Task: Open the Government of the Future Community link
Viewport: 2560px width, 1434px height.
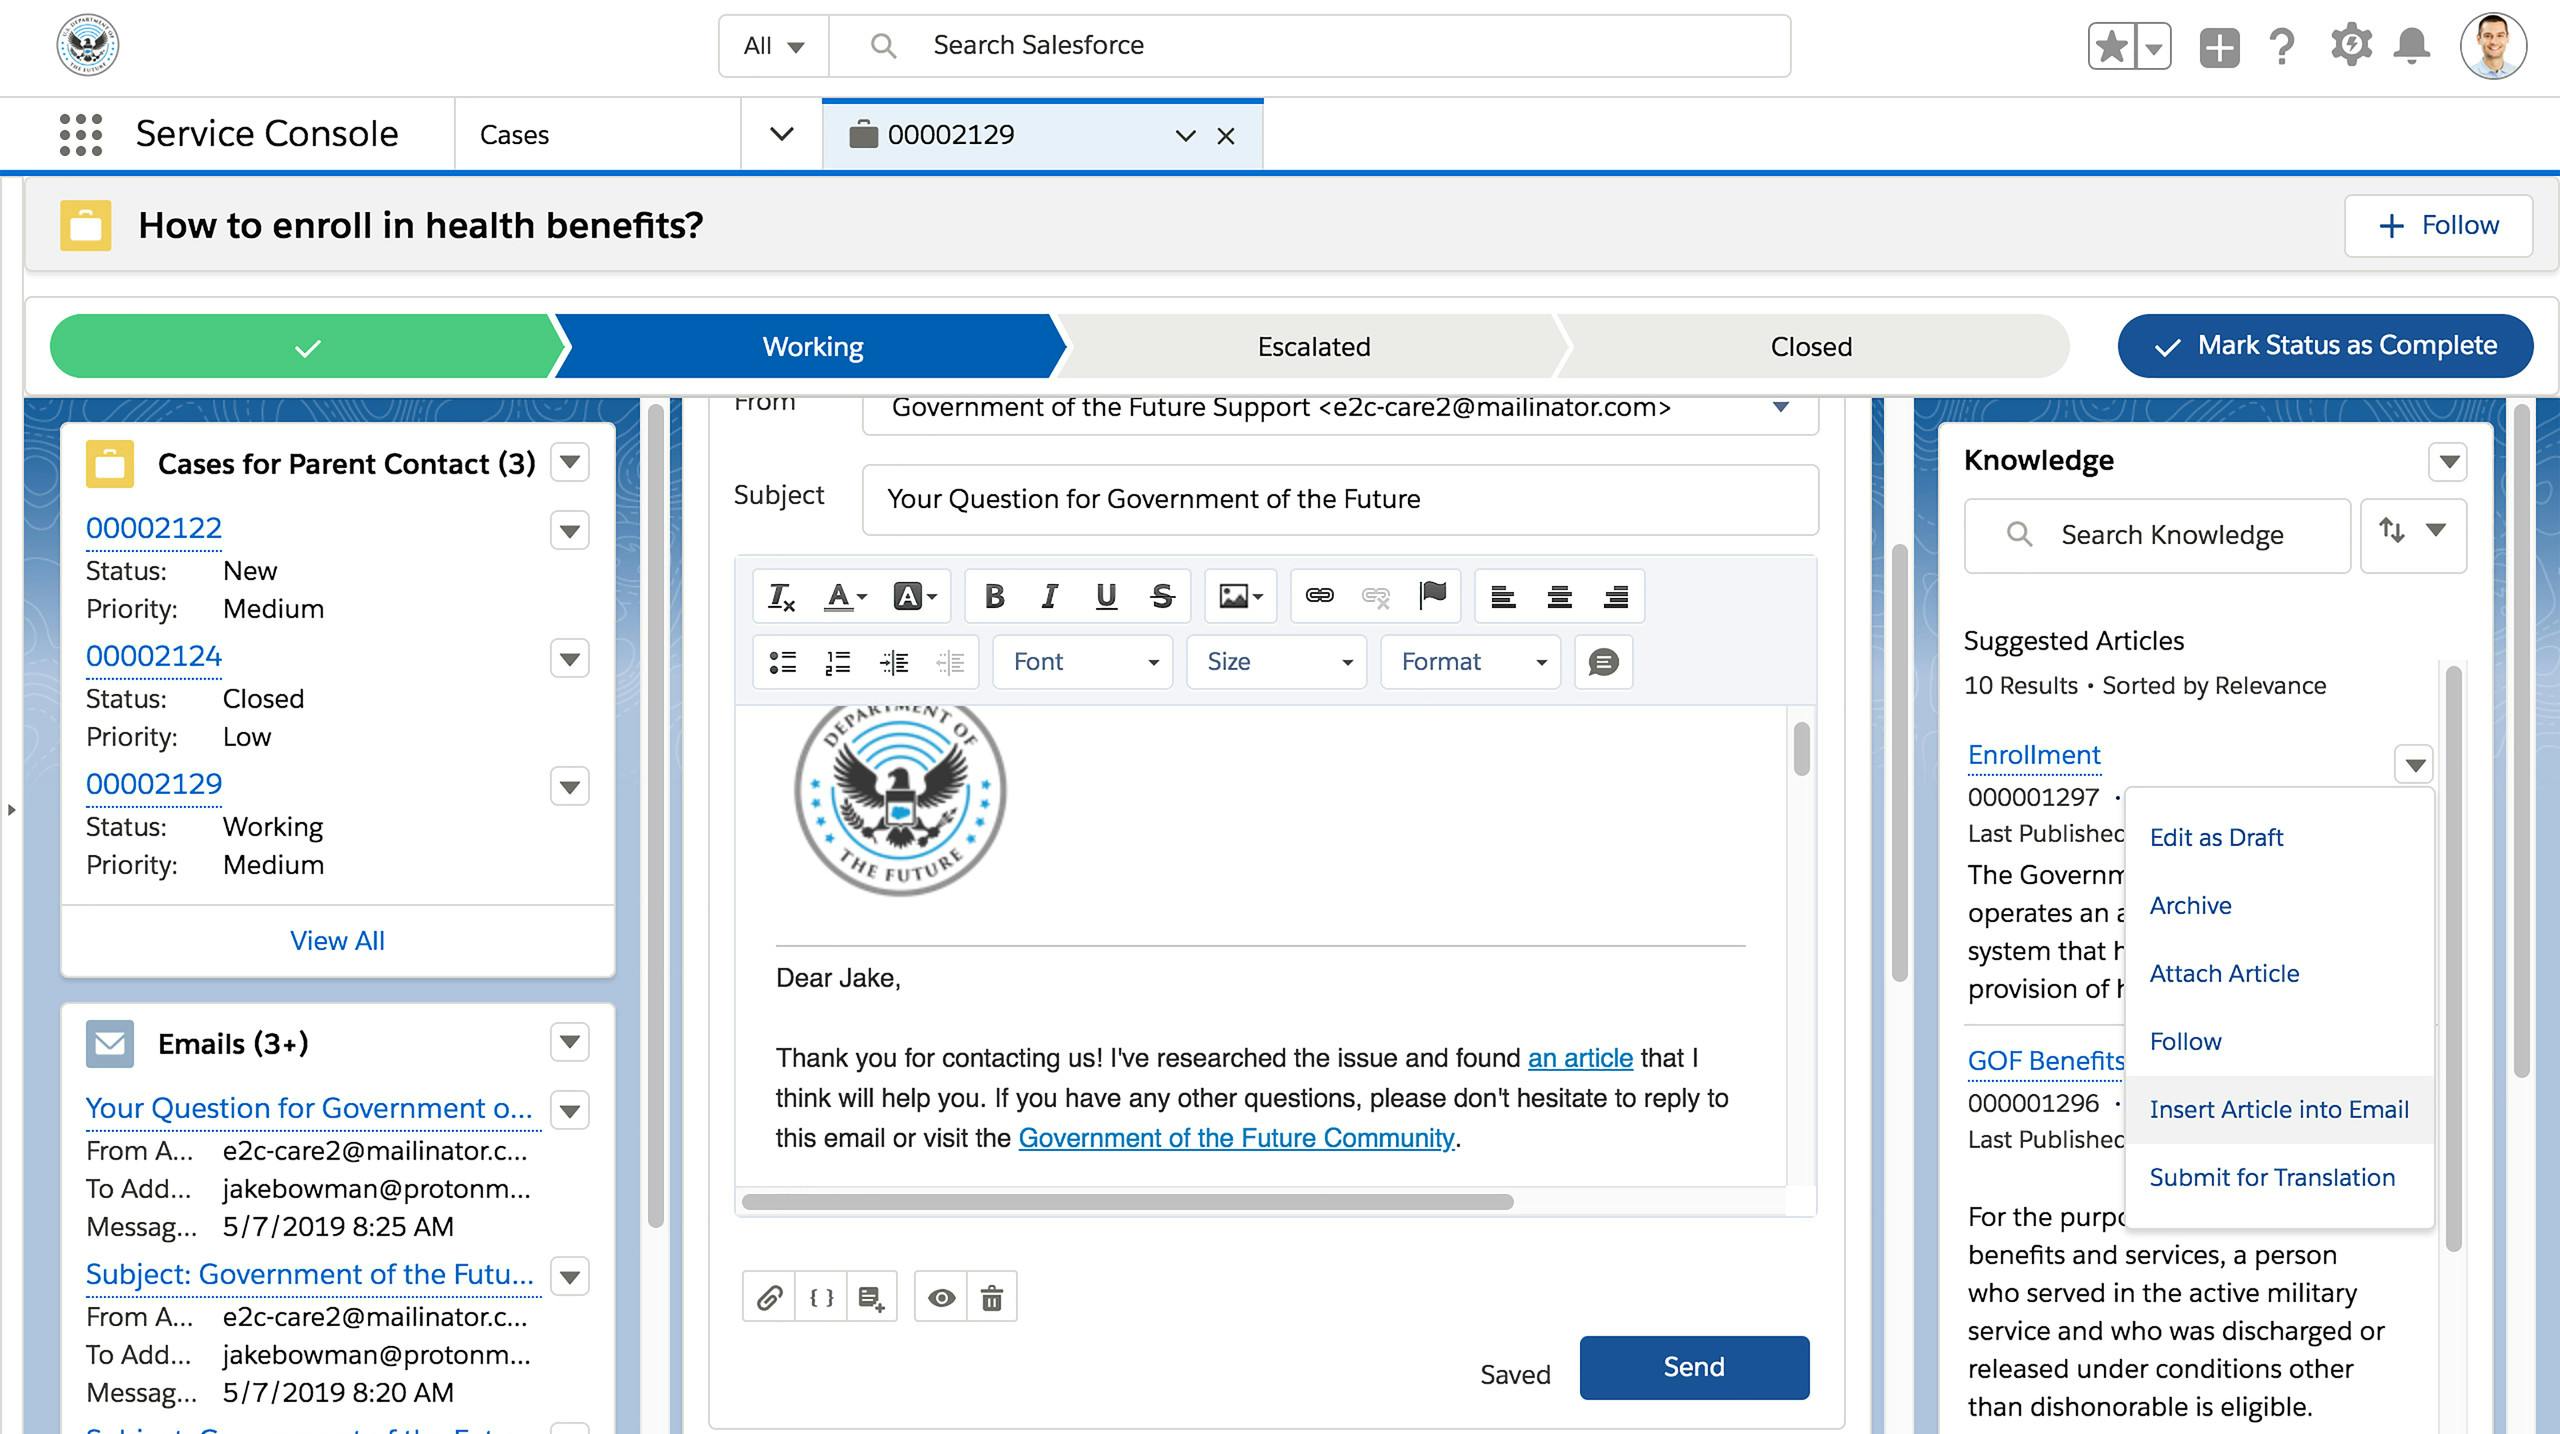Action: (x=1236, y=1138)
